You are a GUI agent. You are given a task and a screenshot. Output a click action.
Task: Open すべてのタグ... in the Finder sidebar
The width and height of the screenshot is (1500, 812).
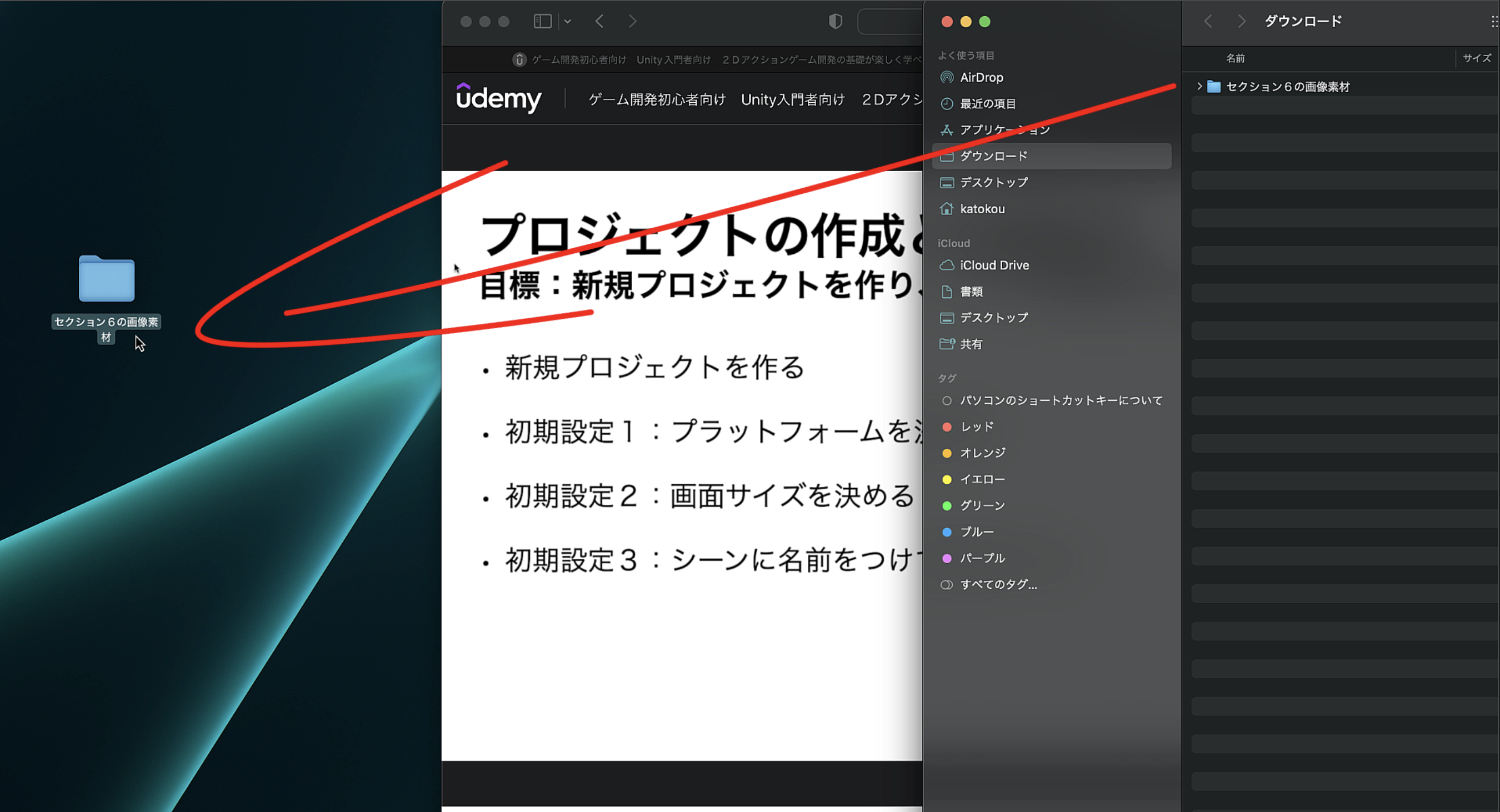coord(1051,585)
